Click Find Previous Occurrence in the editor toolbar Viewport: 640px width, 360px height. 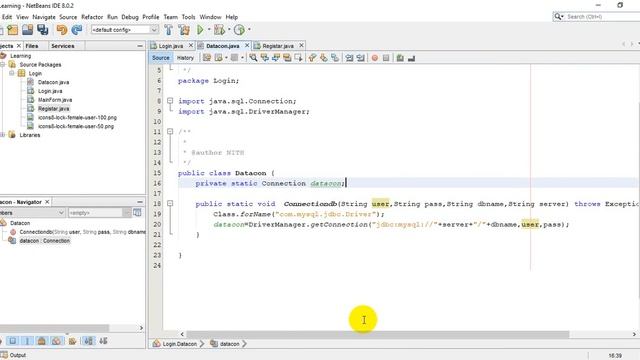point(264,58)
